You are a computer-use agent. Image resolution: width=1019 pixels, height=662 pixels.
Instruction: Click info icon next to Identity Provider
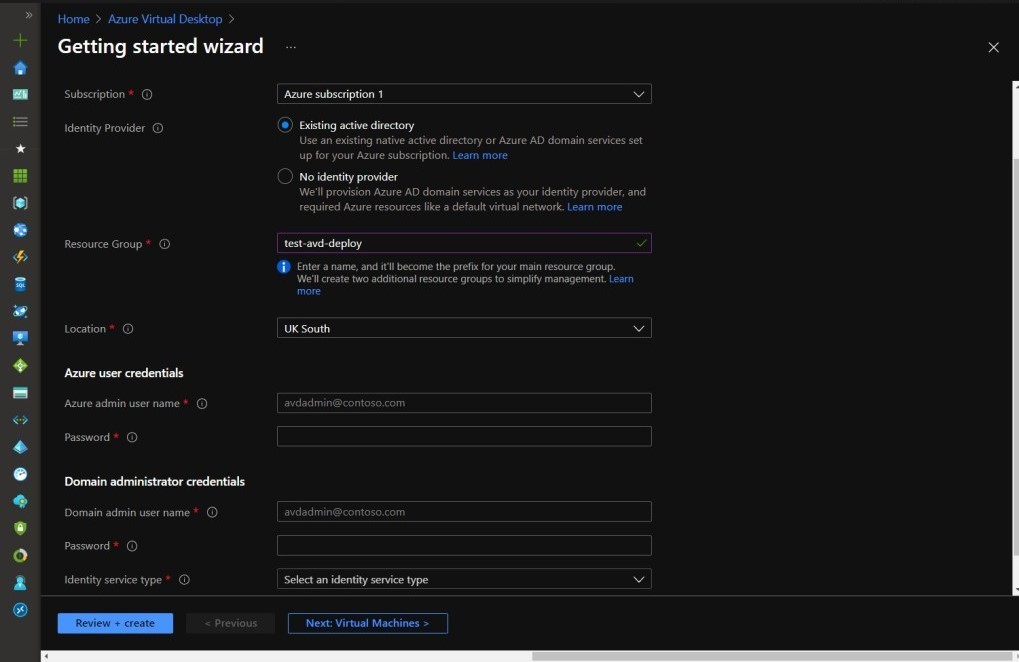point(158,128)
